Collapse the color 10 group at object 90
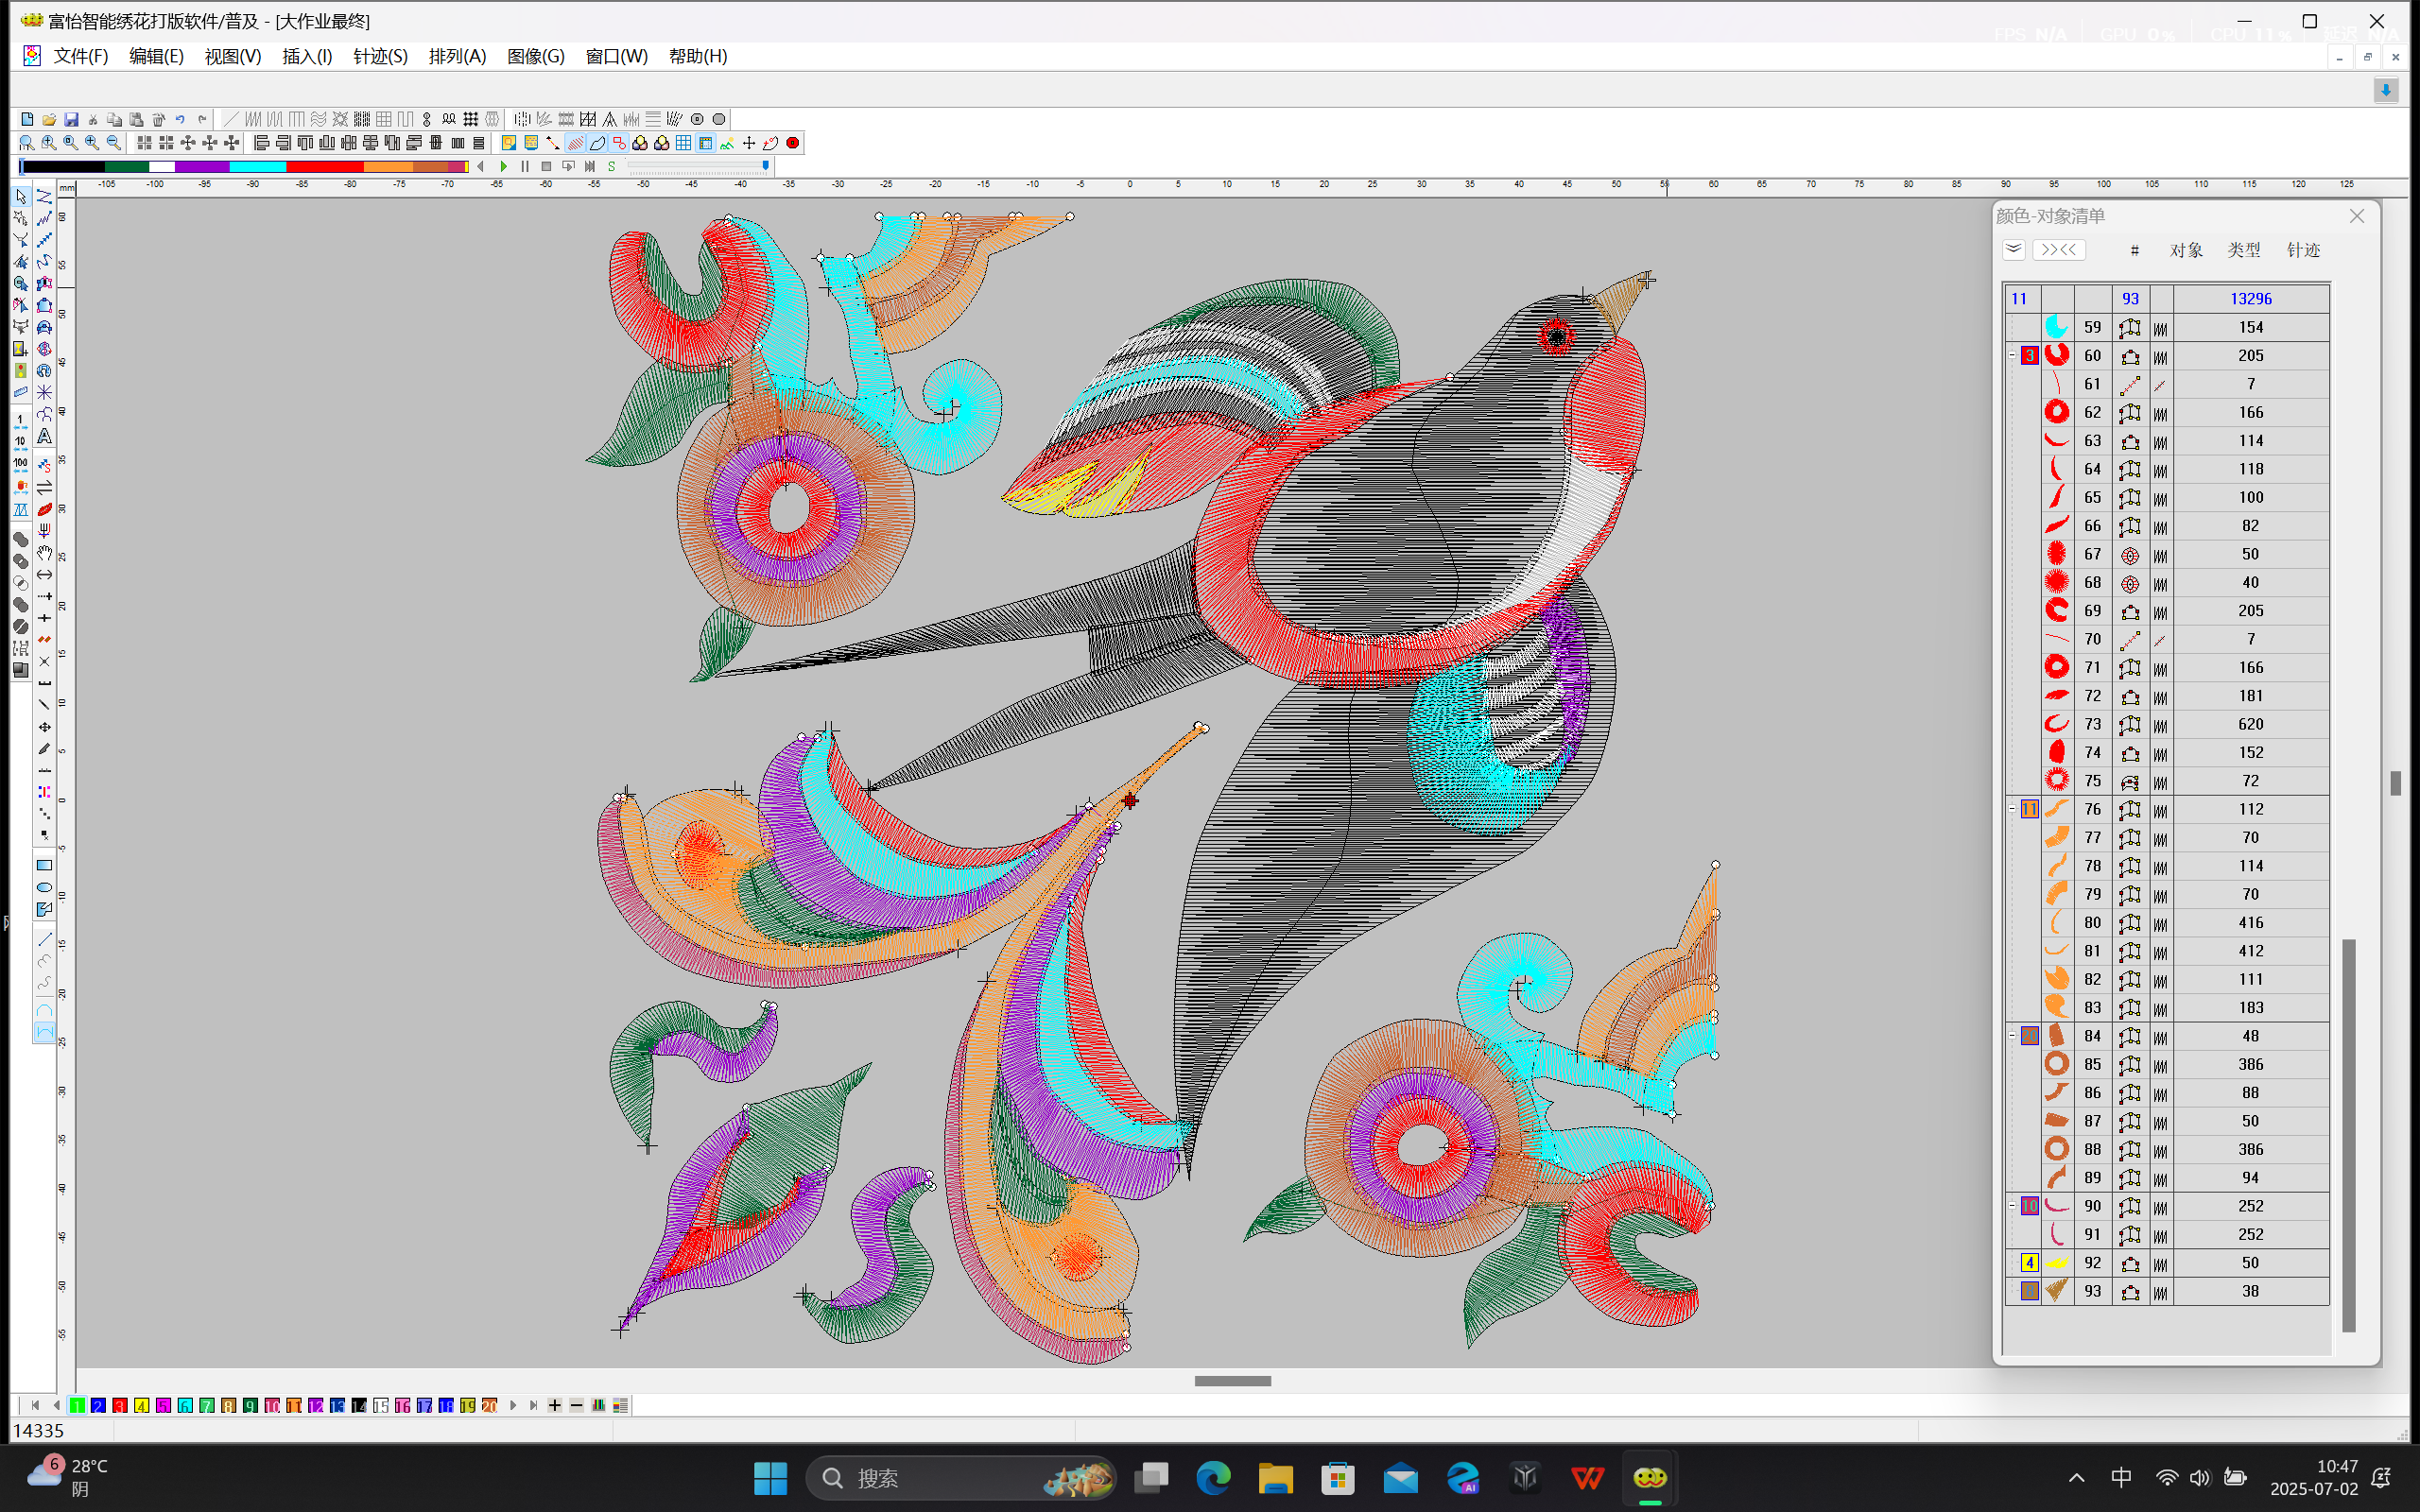The image size is (2420, 1512). [x=2012, y=1206]
